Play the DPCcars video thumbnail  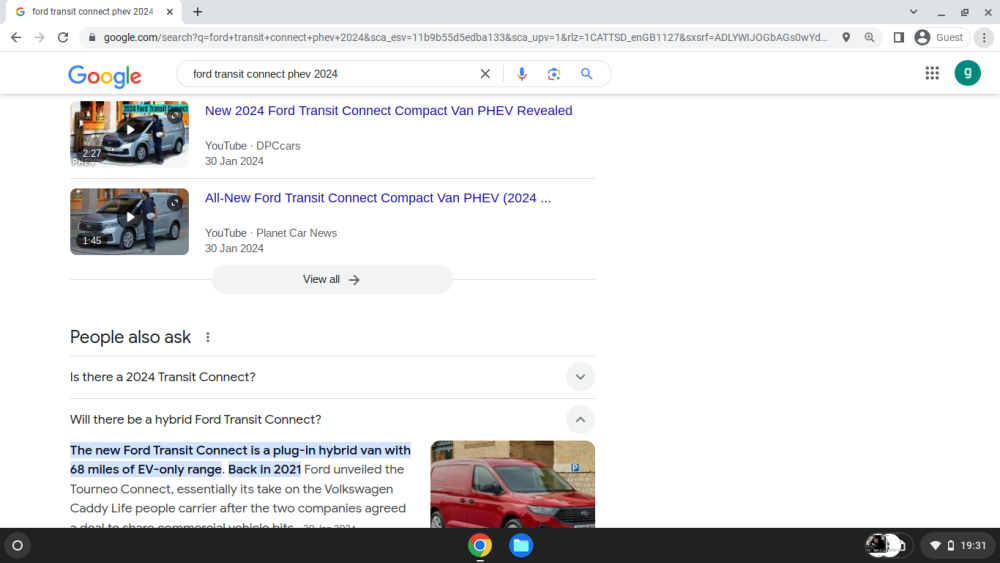[x=129, y=135]
